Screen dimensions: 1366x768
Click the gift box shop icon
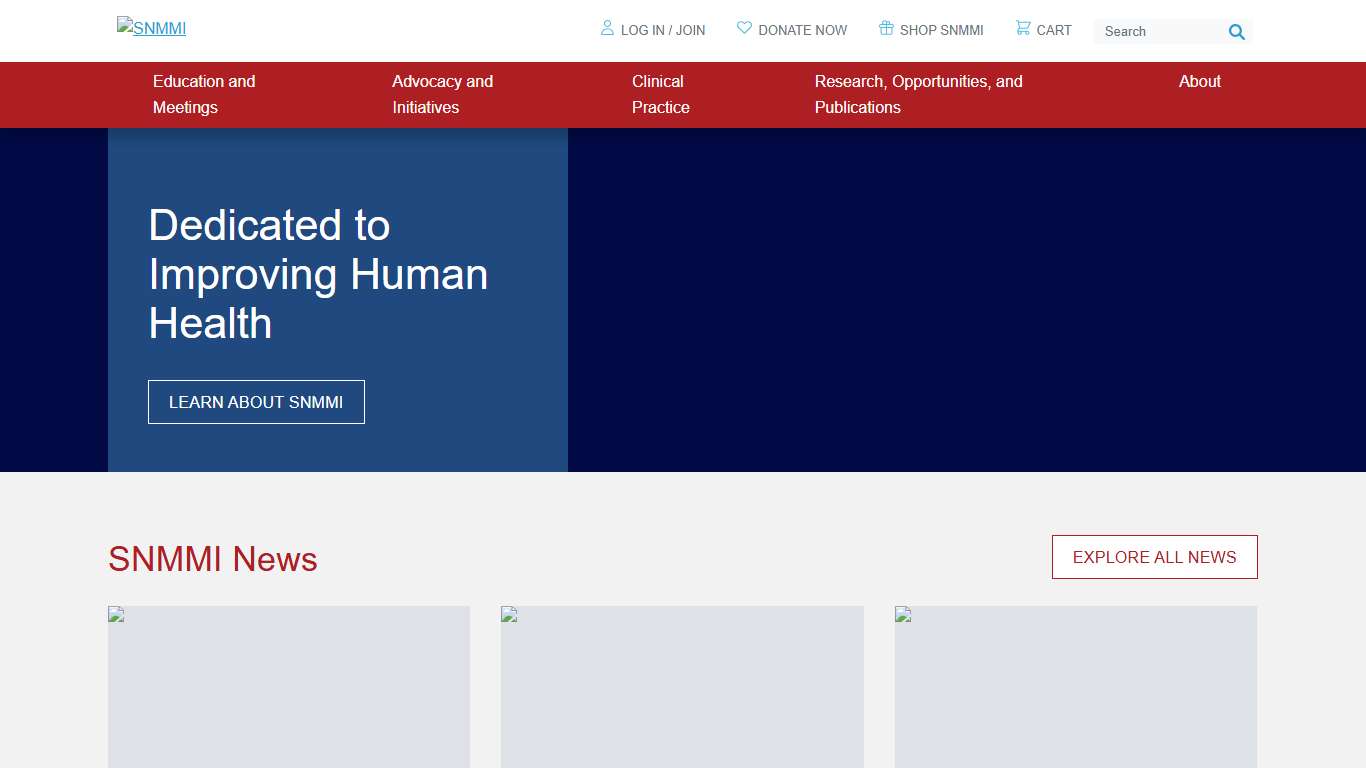[886, 28]
